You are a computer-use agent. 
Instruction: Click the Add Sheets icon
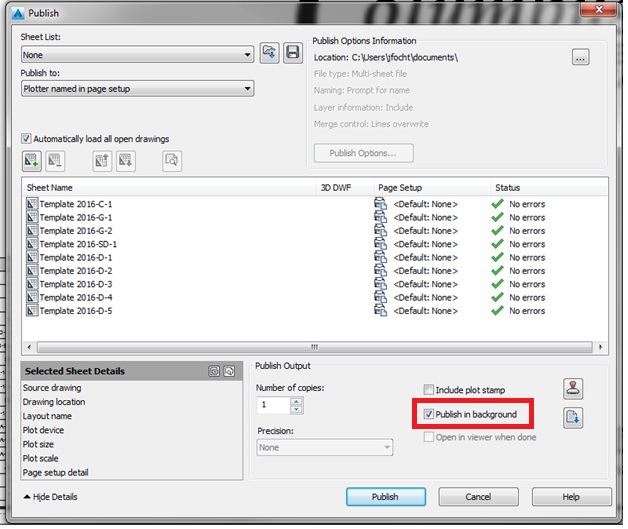pyautogui.click(x=31, y=161)
